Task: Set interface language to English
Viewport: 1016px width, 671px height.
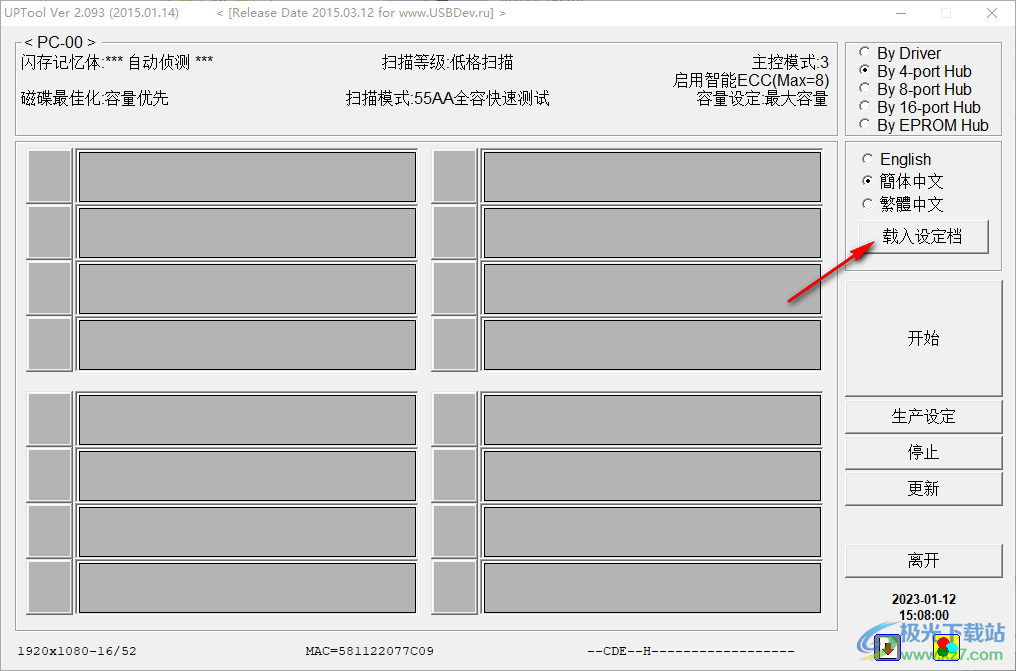Action: (x=897, y=159)
